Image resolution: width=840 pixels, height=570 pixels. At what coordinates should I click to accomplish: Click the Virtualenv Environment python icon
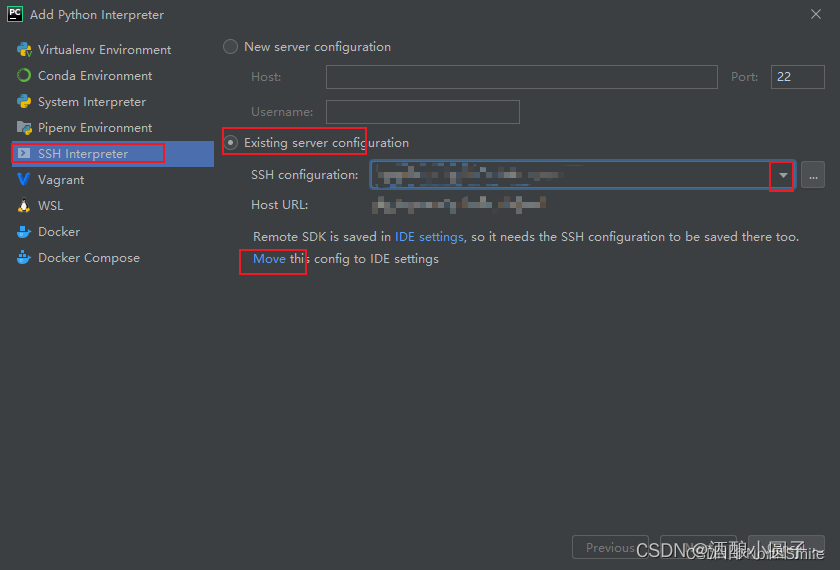click(24, 50)
